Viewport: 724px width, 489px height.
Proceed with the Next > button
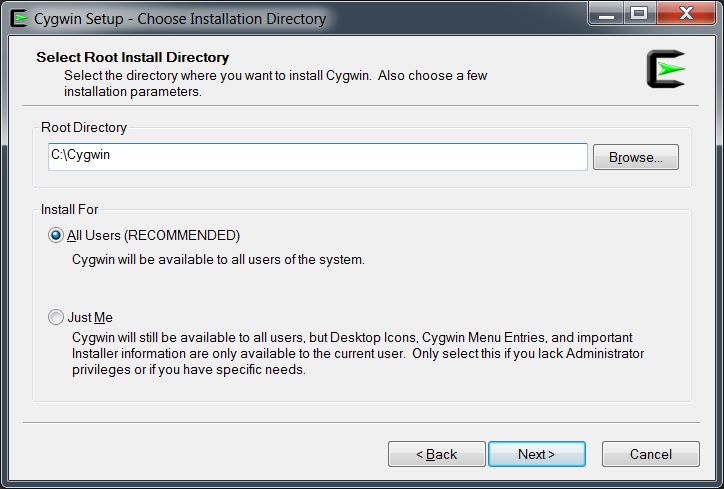point(537,454)
